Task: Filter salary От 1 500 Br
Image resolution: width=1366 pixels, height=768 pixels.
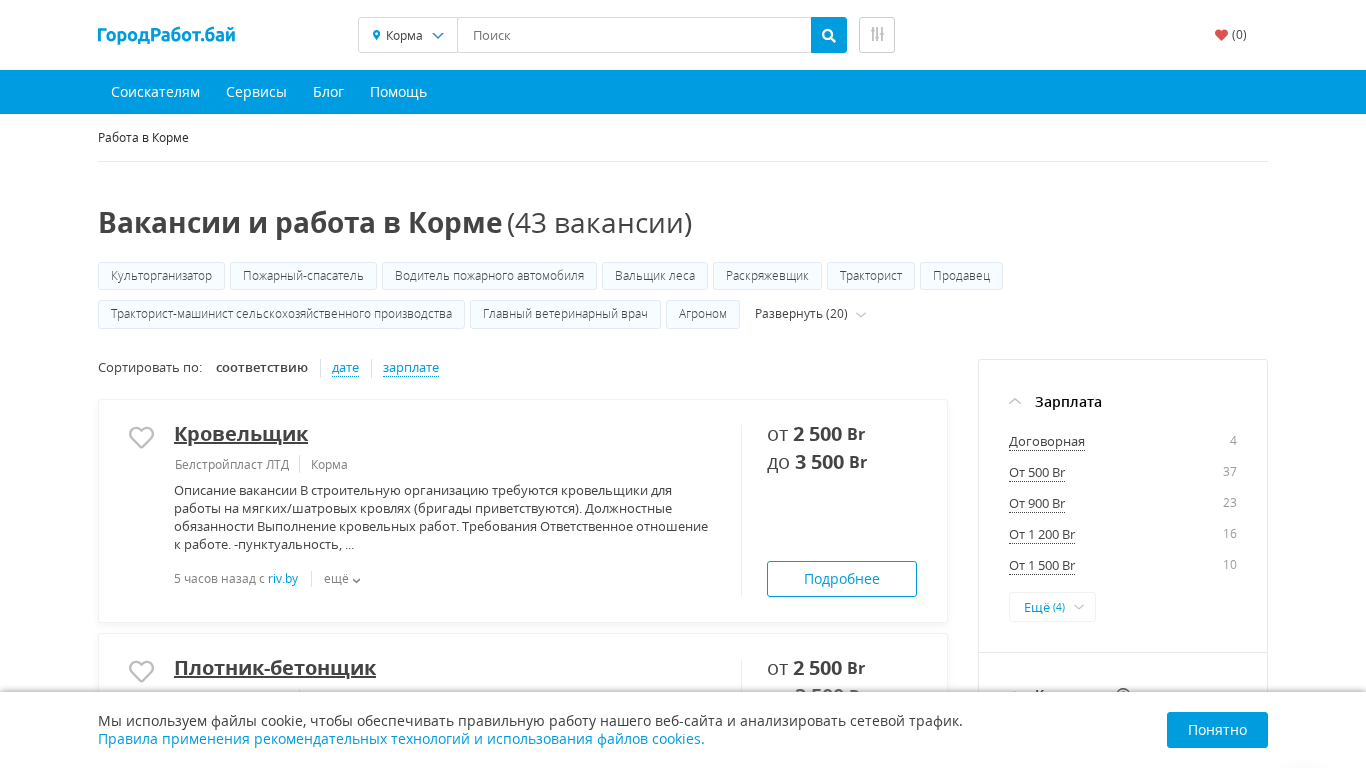Action: click(1042, 566)
